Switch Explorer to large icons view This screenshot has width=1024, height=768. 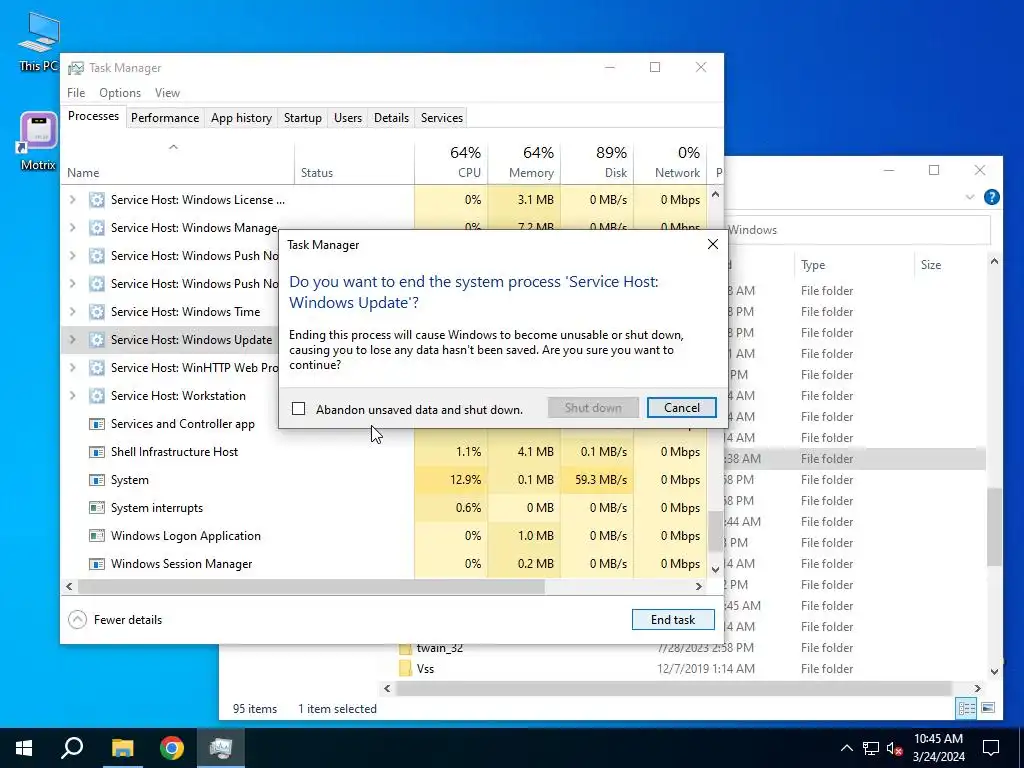click(987, 709)
